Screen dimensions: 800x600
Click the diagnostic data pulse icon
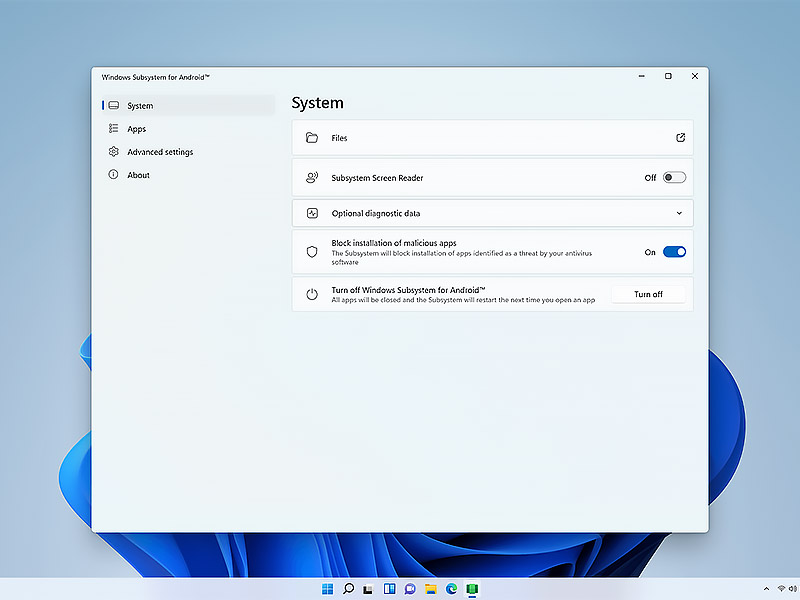(x=312, y=213)
